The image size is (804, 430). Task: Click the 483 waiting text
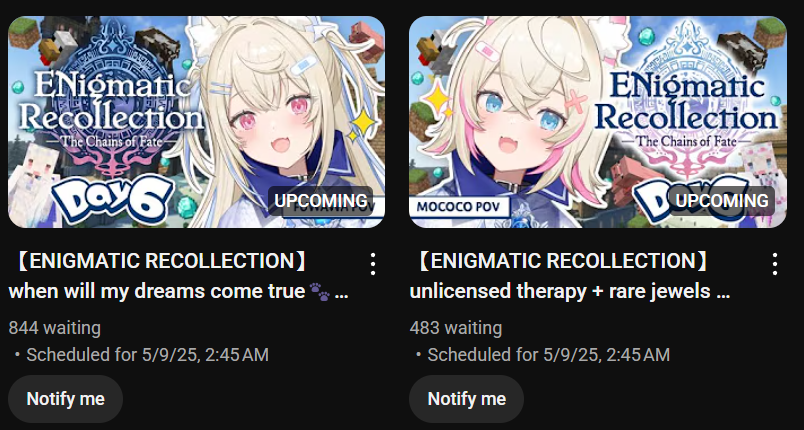pyautogui.click(x=455, y=328)
